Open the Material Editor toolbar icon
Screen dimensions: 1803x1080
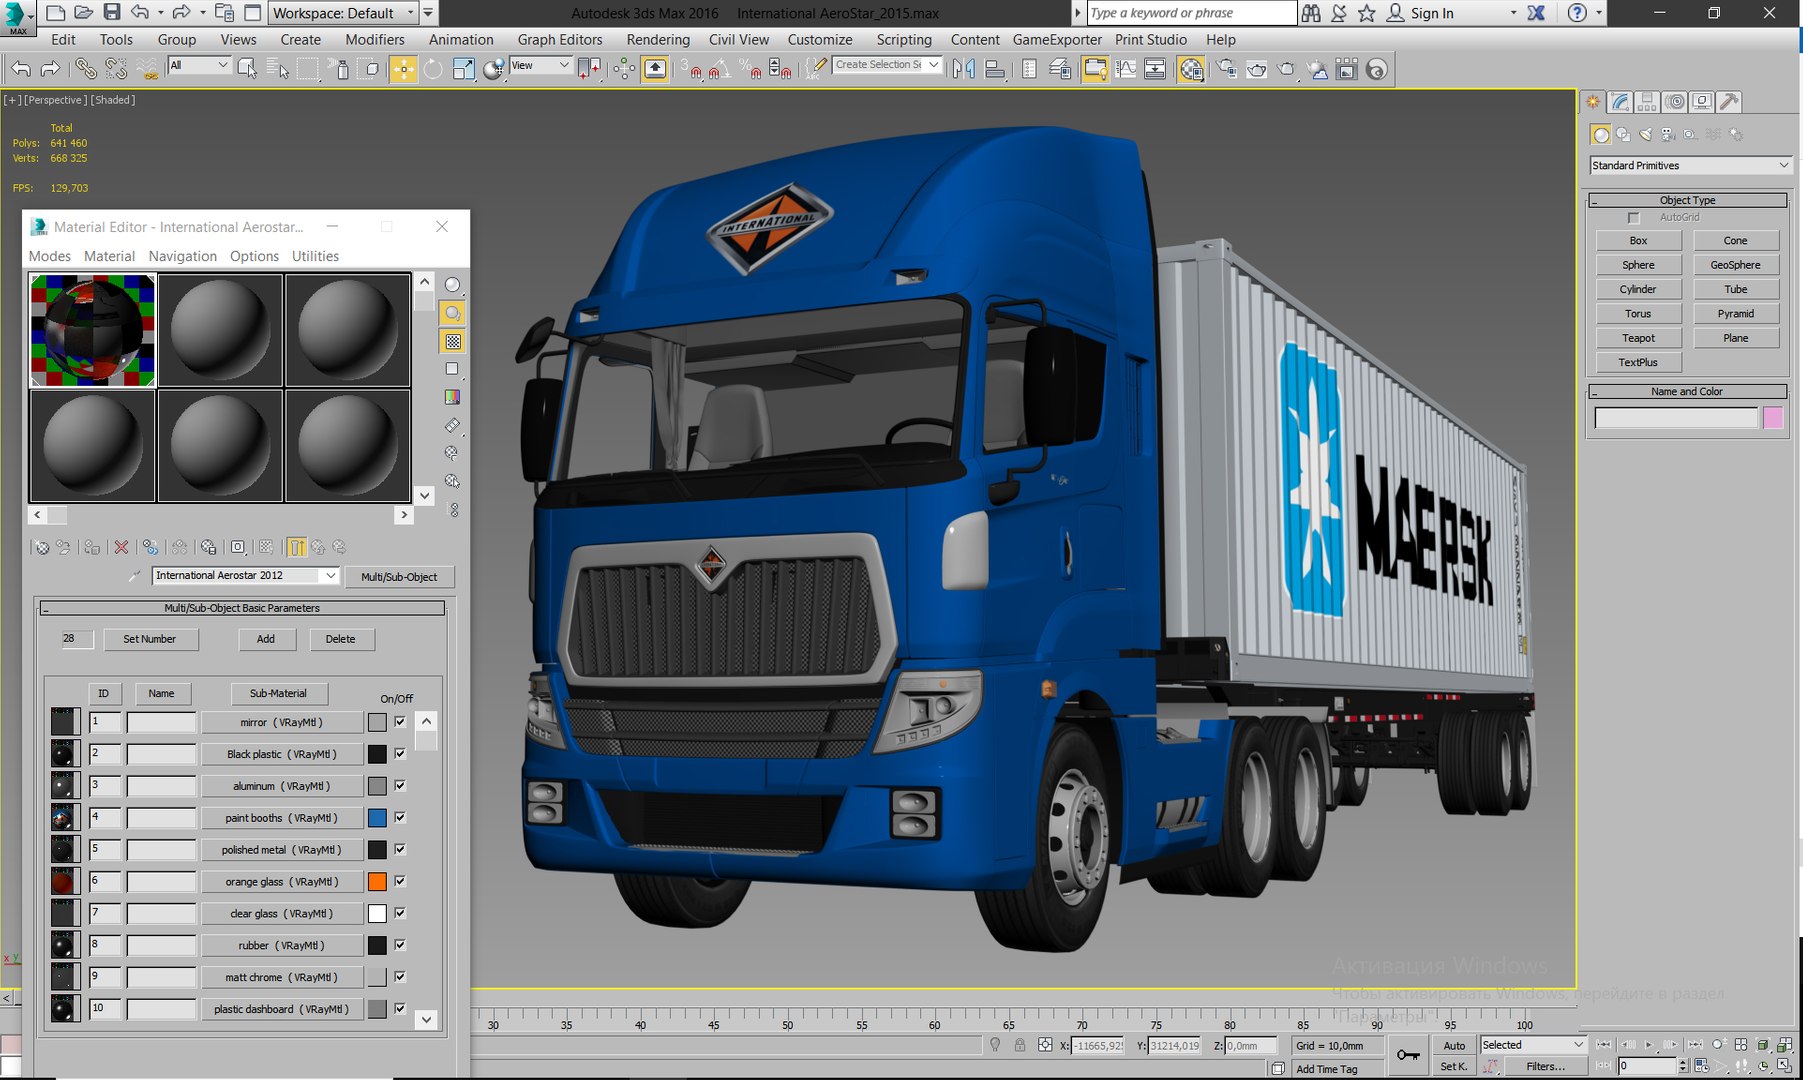[x=1190, y=69]
